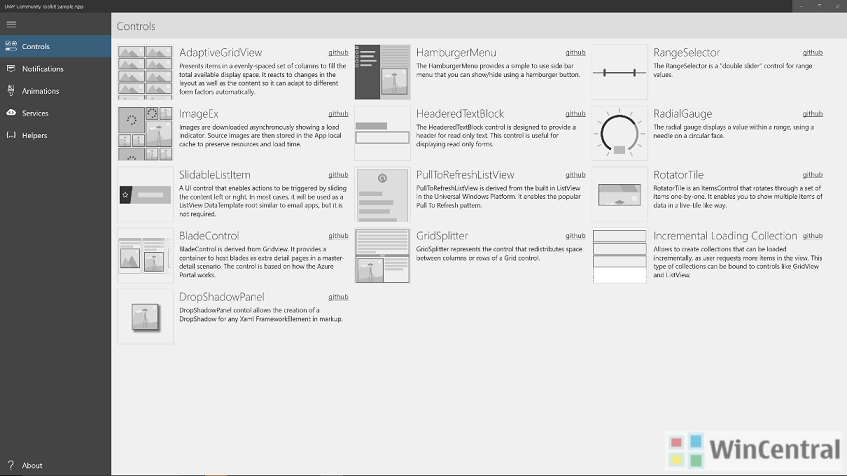
Task: Click the DropShadowPanel title
Action: pos(221,297)
